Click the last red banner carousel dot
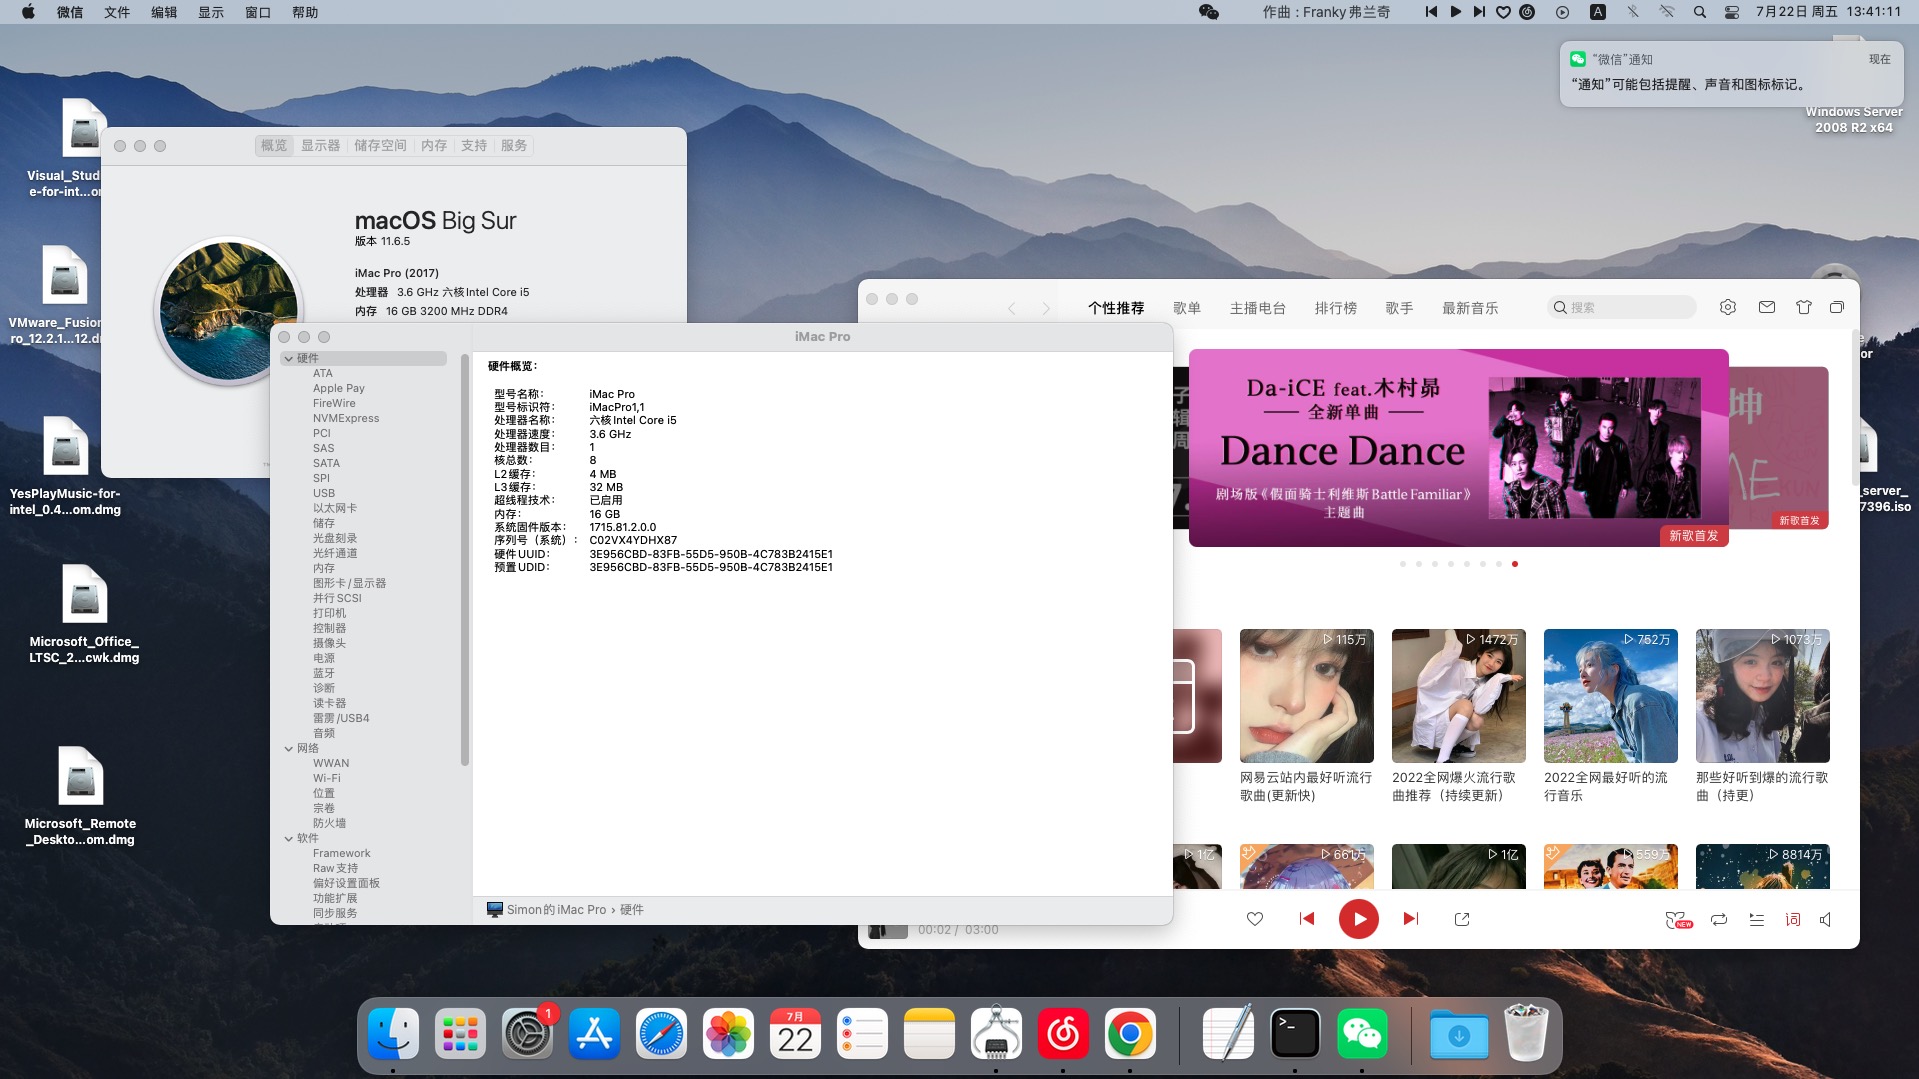 point(1515,564)
